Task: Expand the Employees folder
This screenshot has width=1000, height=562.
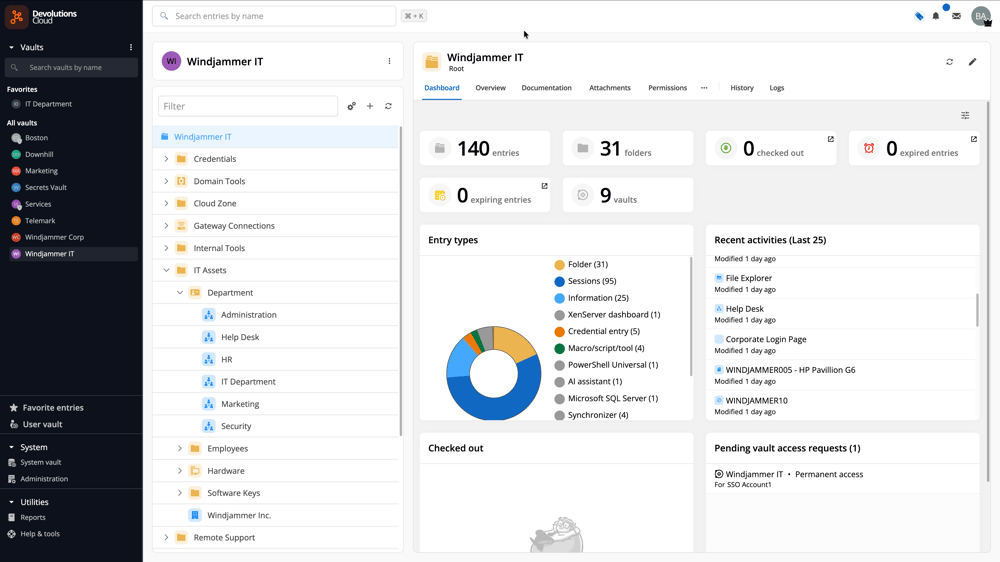Action: 180,448
